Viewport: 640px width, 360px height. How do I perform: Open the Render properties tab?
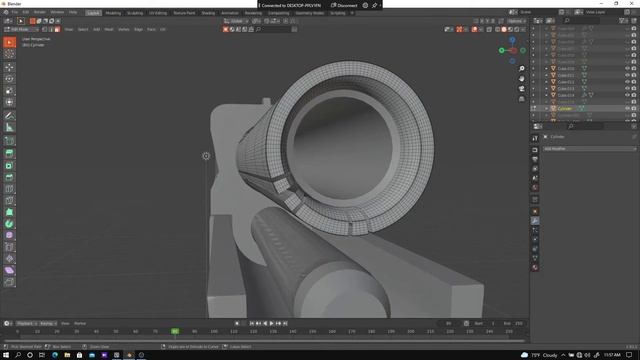pos(535,150)
